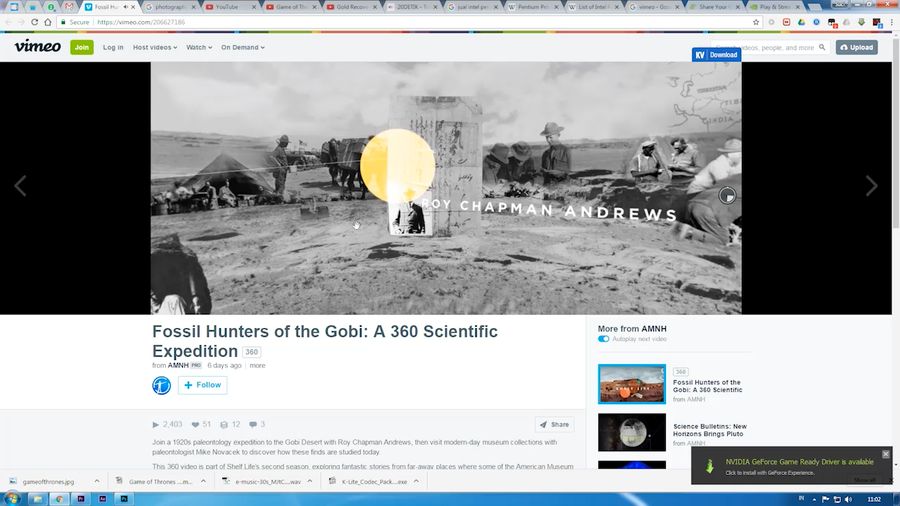Open the Chrome three-dot menu
The width and height of the screenshot is (900, 506).
[892, 22]
